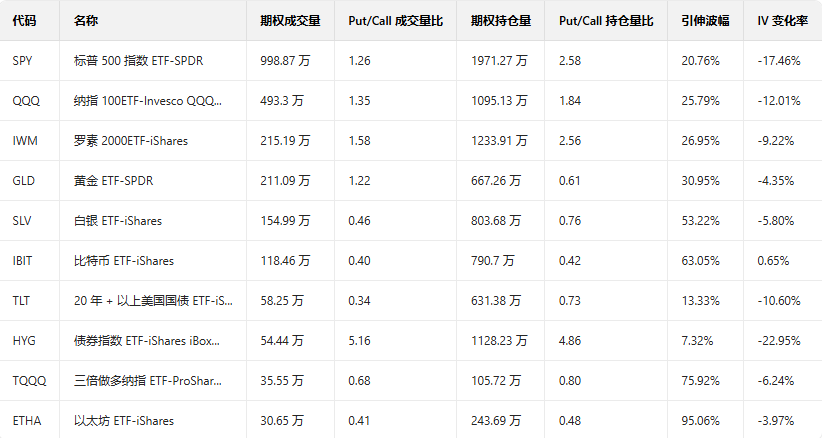
Task: Select the IWM ticker code
Action: [24, 141]
